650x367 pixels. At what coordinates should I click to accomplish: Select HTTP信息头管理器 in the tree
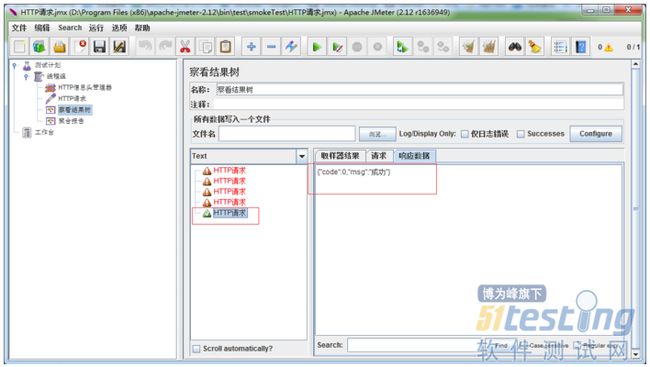85,87
